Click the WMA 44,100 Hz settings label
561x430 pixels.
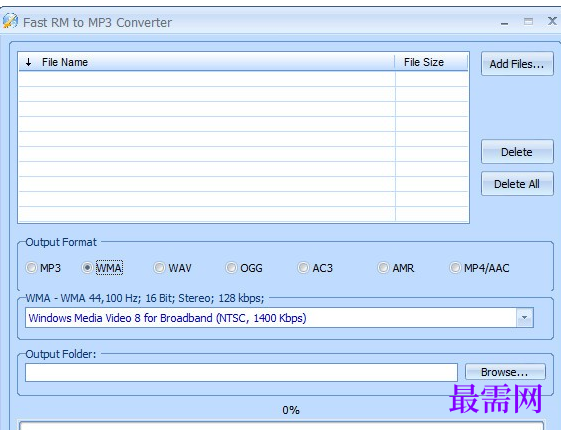point(145,298)
